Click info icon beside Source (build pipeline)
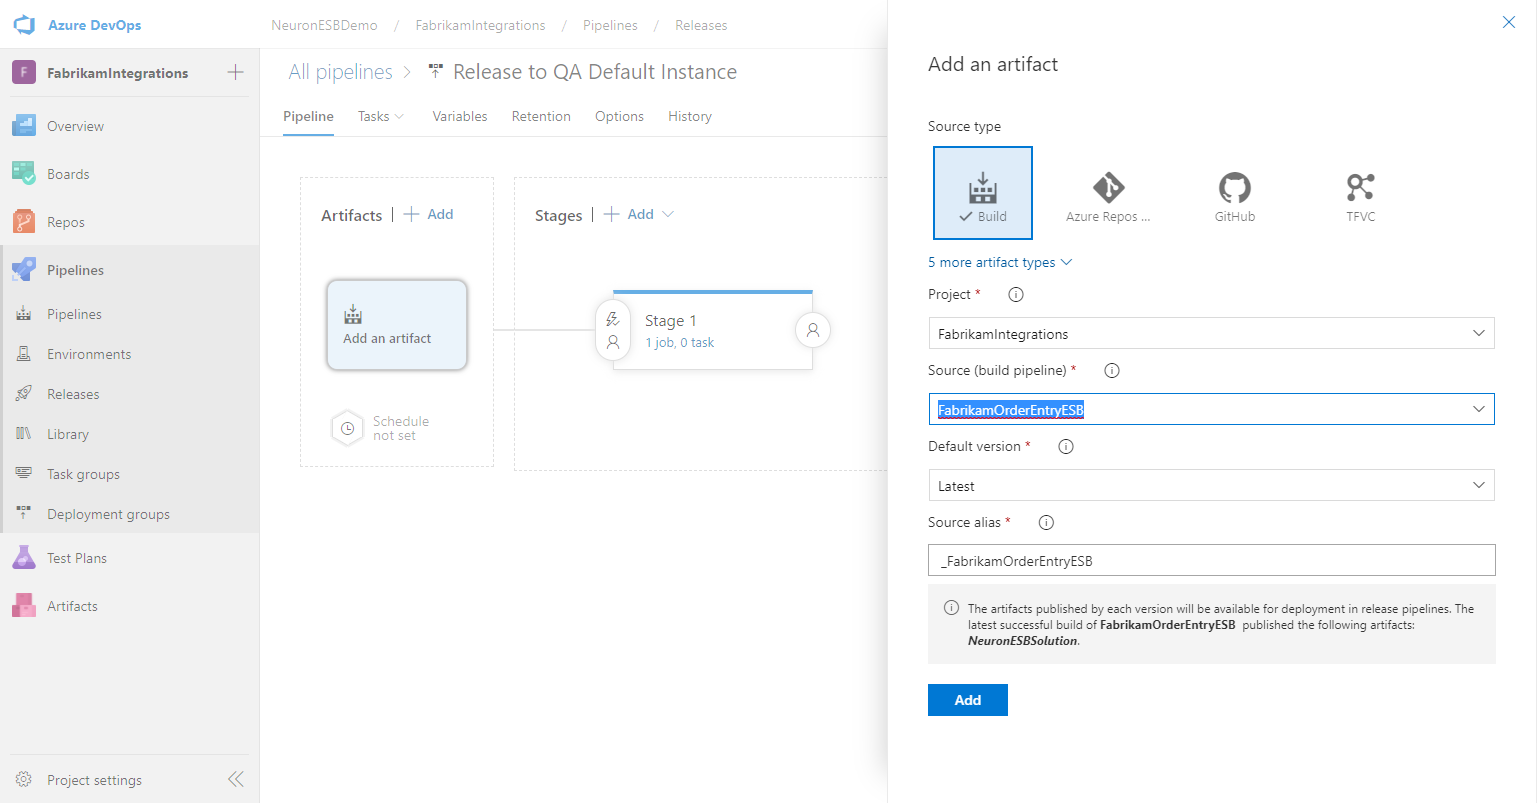Screen dimensions: 1537x803 coord(1112,370)
